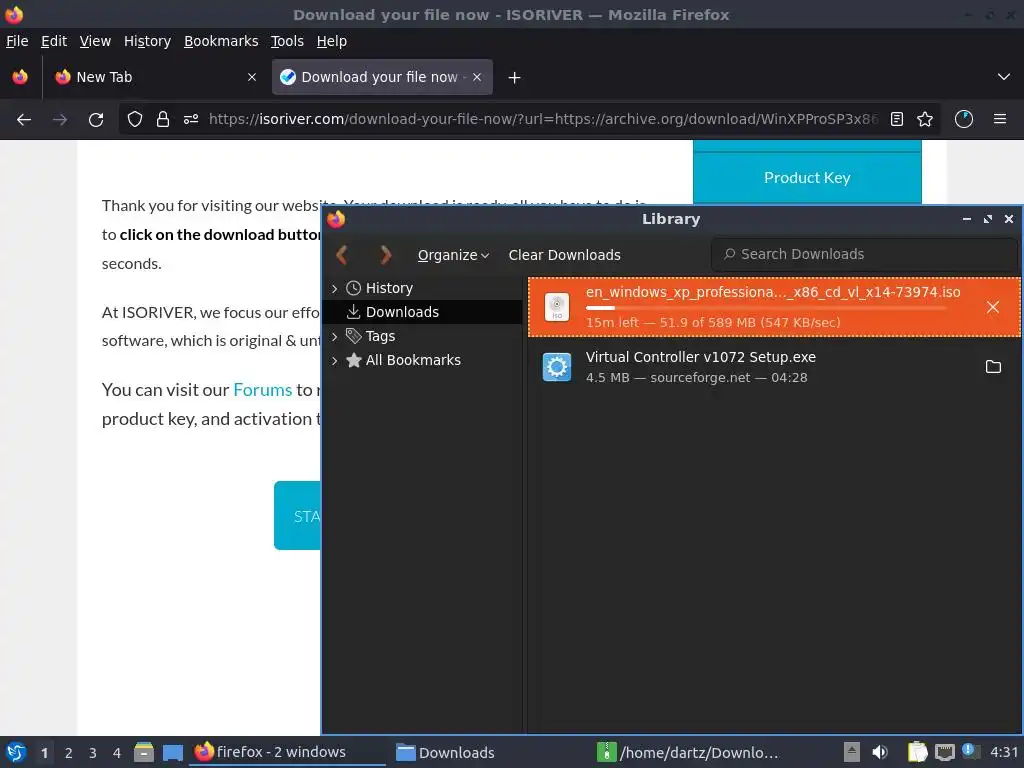Open the desktop start menu icon
1024x768 pixels.
point(16,752)
